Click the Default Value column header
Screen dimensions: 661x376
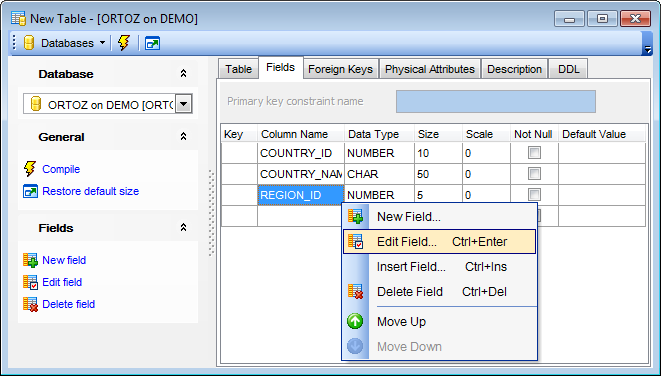pos(602,134)
